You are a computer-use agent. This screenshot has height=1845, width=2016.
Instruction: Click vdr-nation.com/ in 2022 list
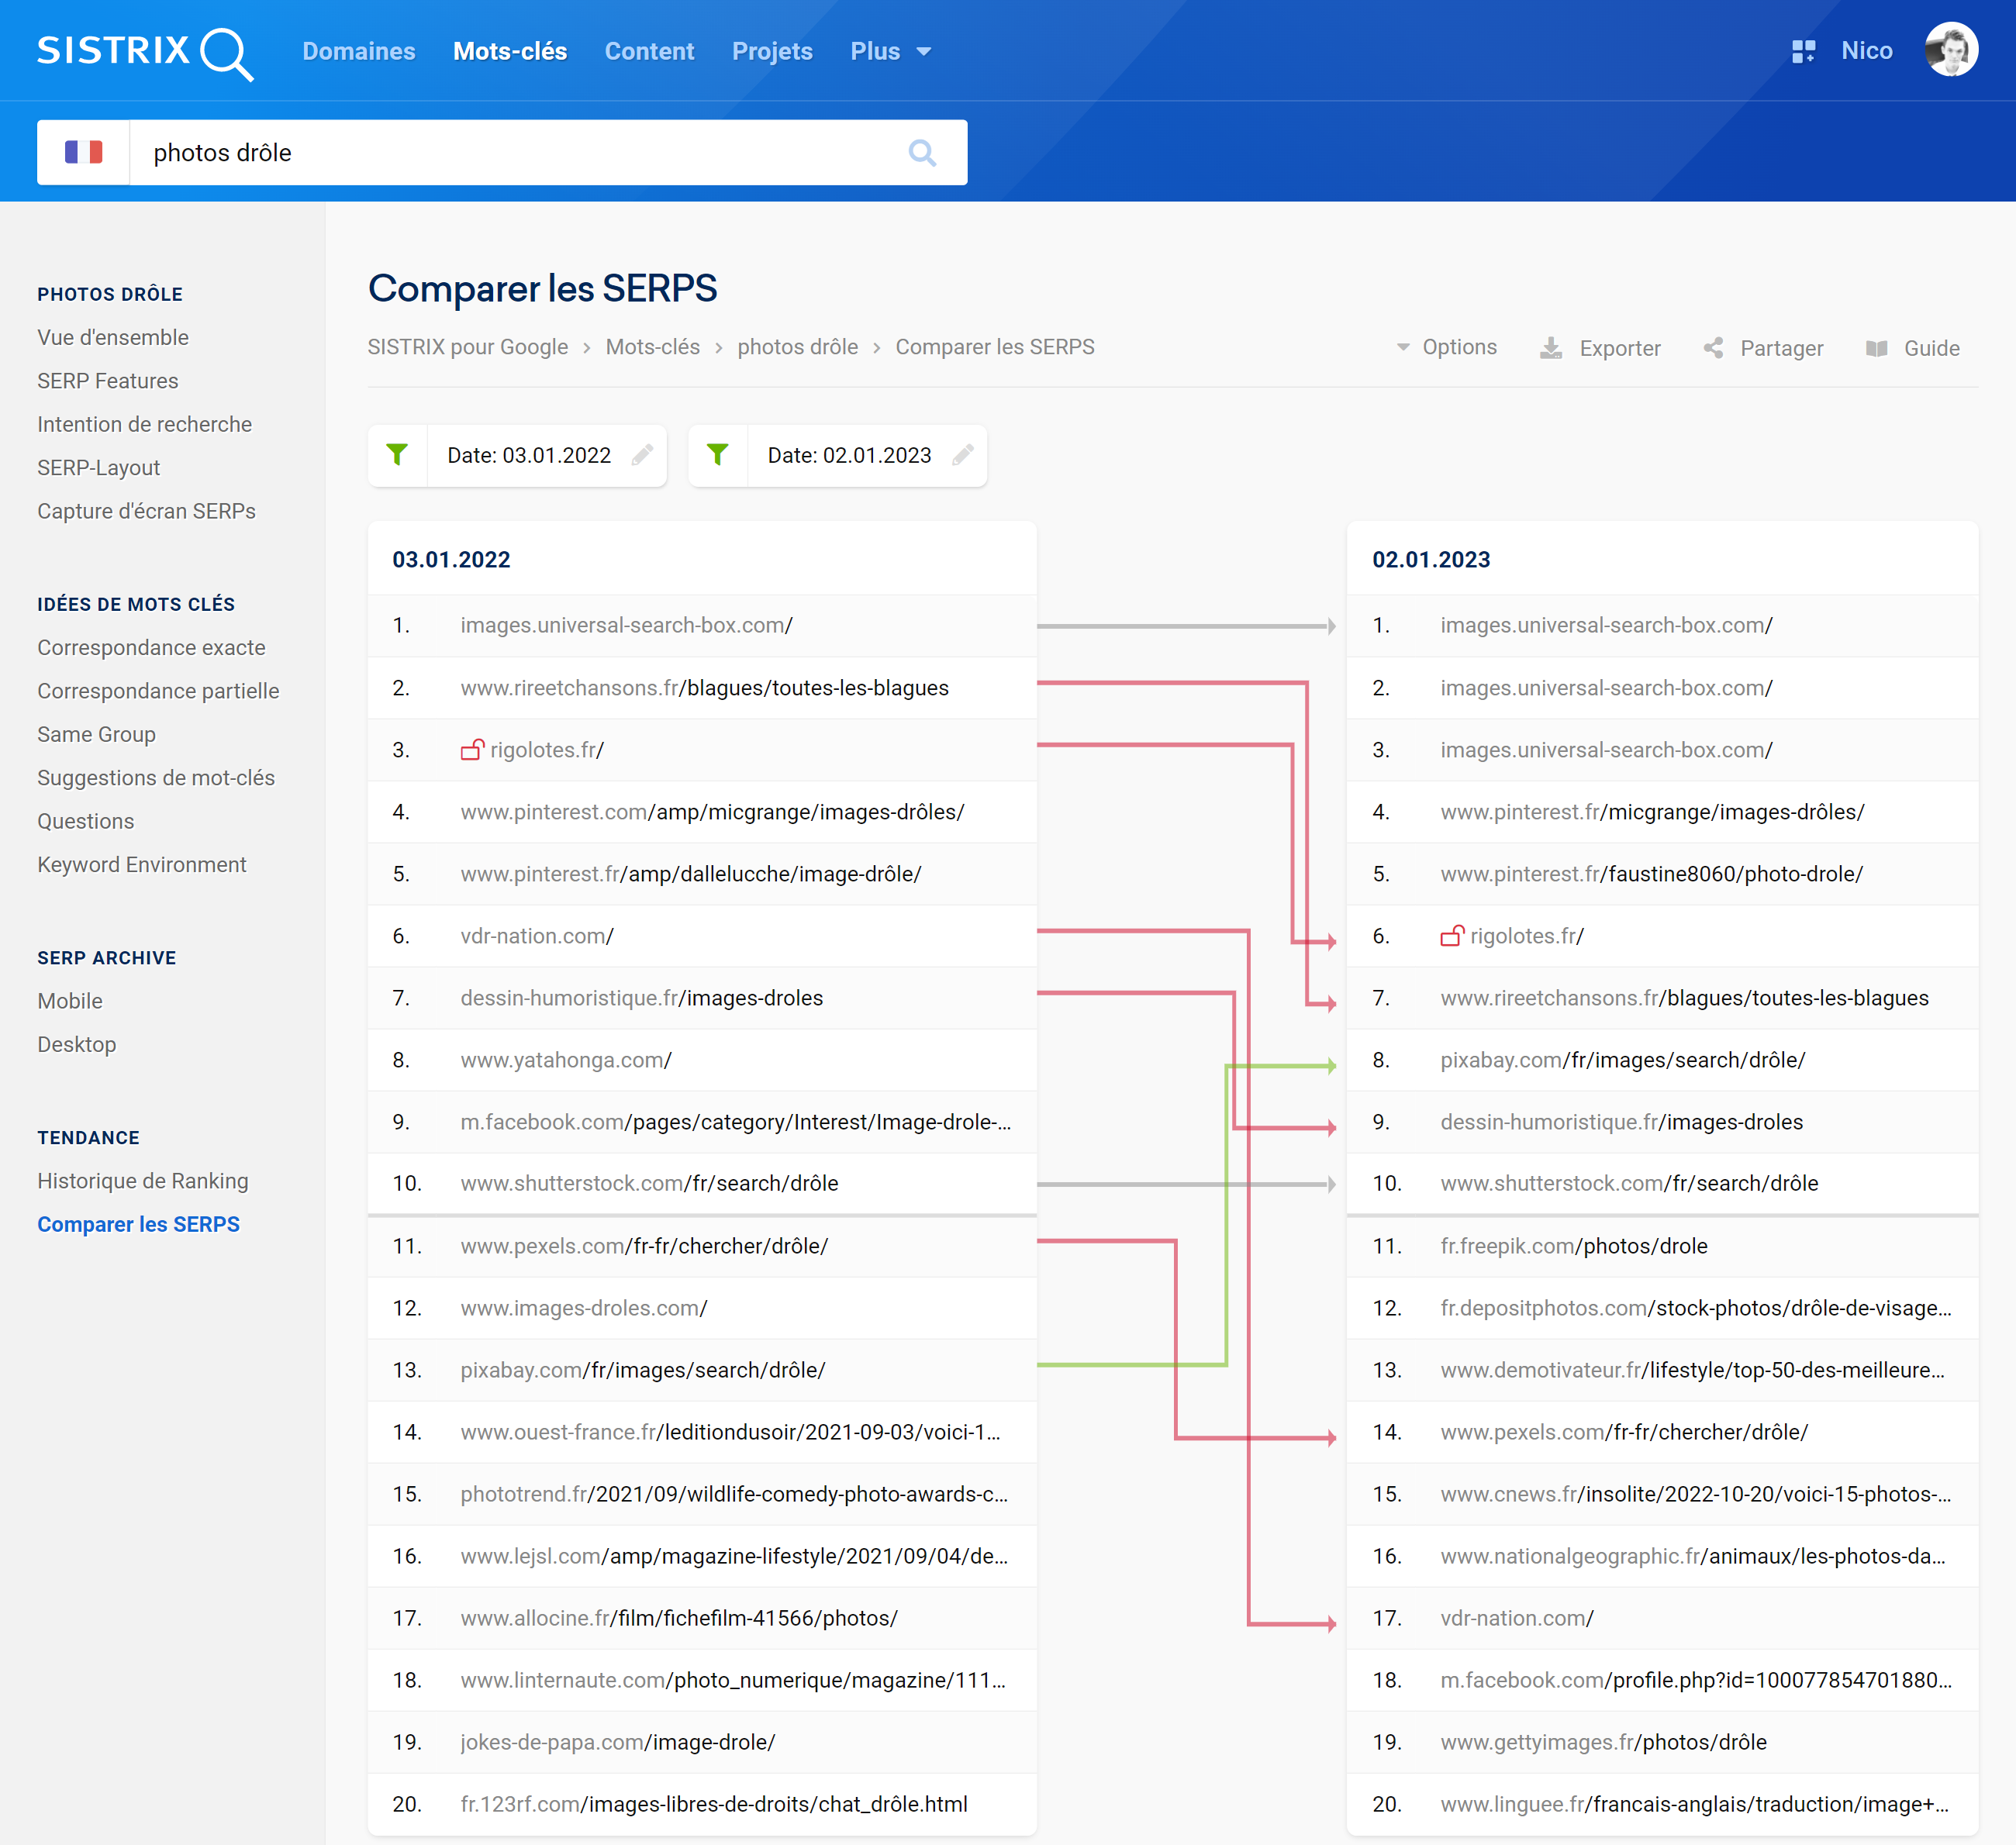pos(537,936)
